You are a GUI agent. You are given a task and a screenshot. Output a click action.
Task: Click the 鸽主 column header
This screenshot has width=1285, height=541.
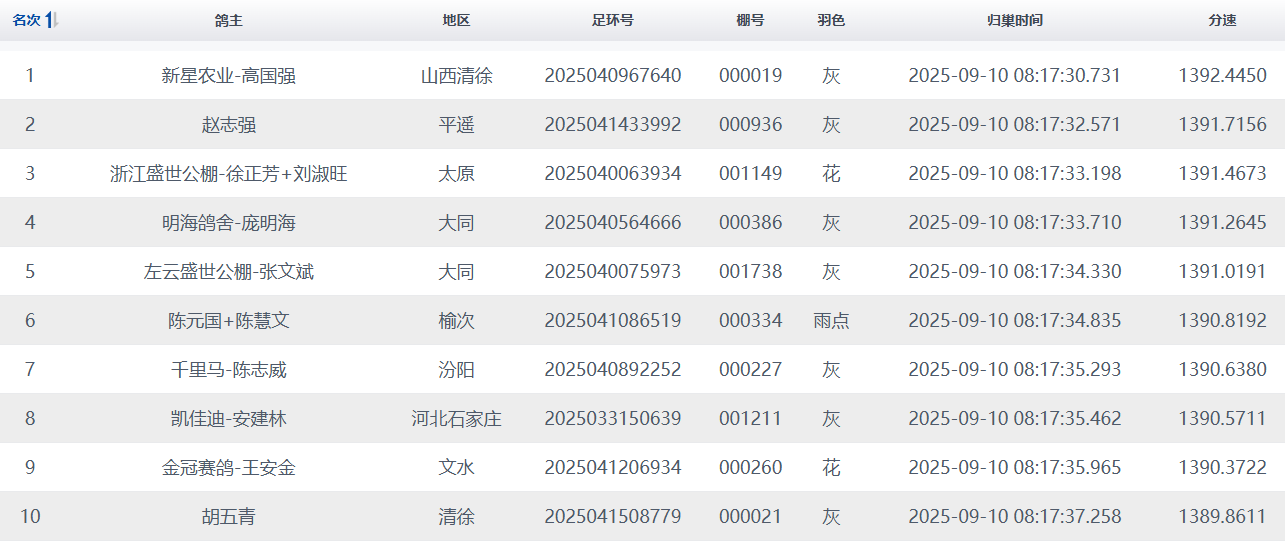click(228, 21)
